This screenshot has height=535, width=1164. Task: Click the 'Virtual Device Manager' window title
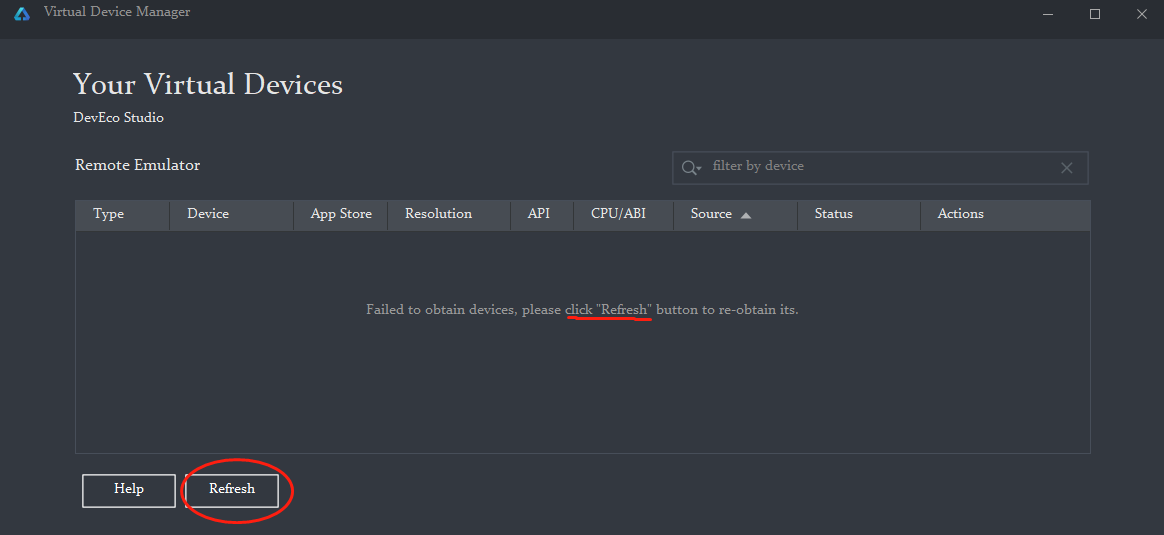117,12
